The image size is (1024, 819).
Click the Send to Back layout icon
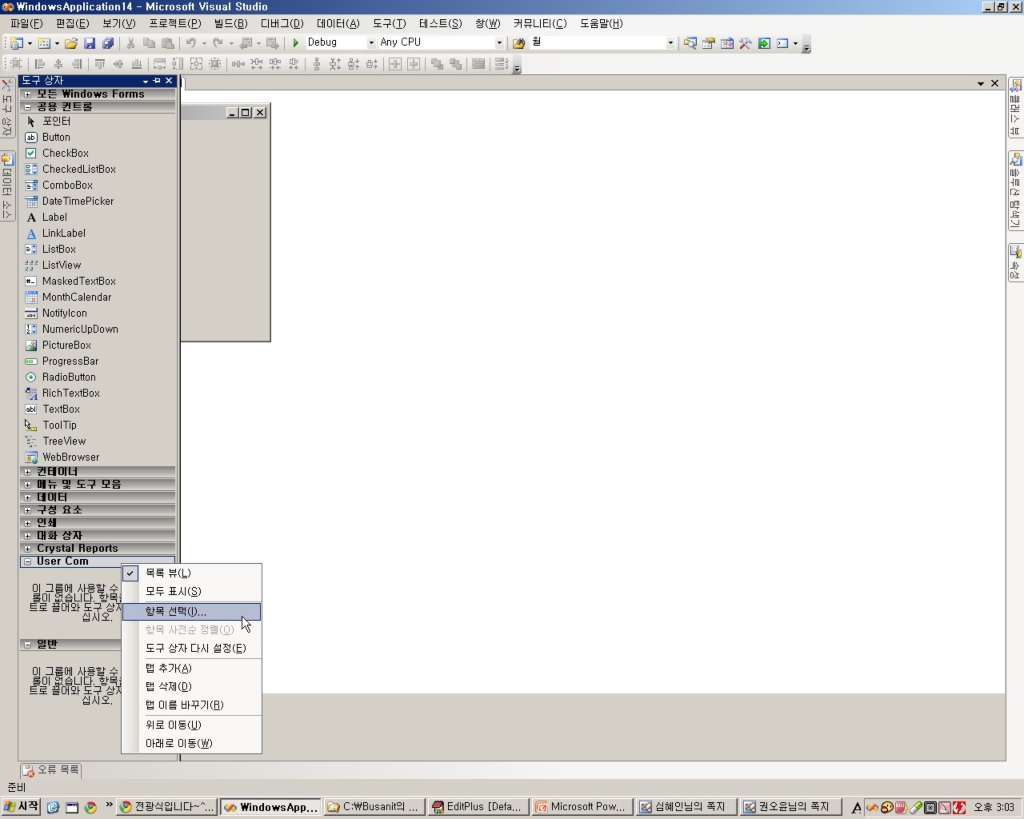point(455,64)
